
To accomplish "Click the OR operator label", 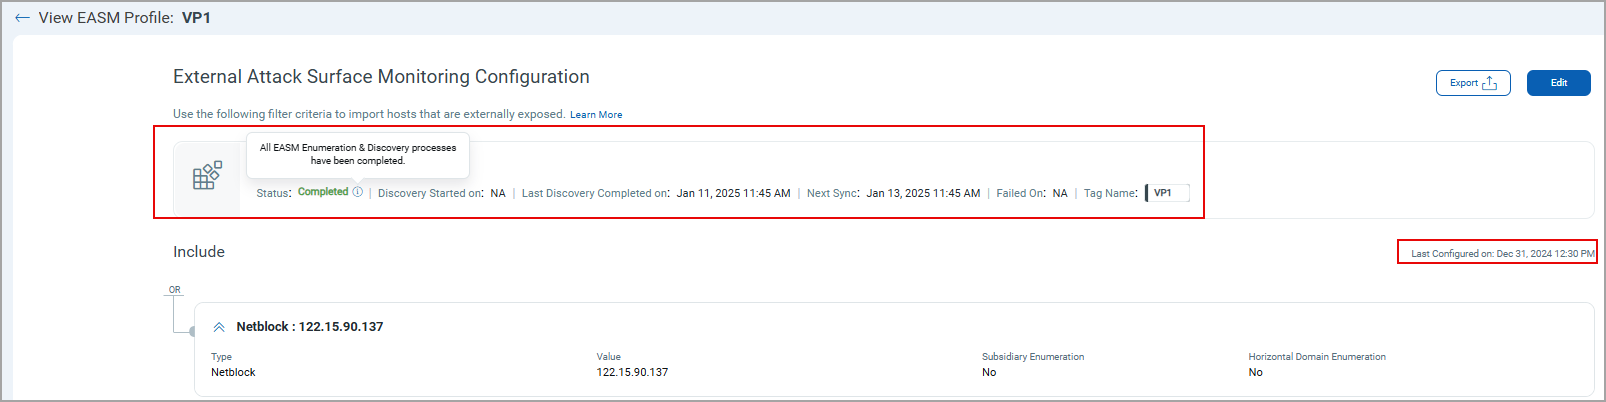I will coord(175,290).
